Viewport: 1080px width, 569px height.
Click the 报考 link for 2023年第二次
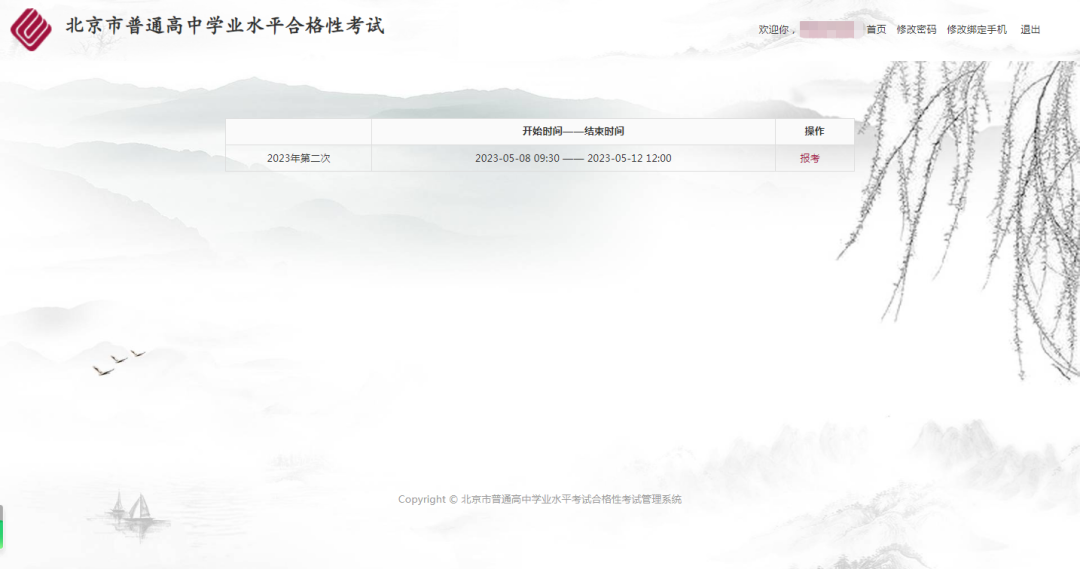point(810,158)
